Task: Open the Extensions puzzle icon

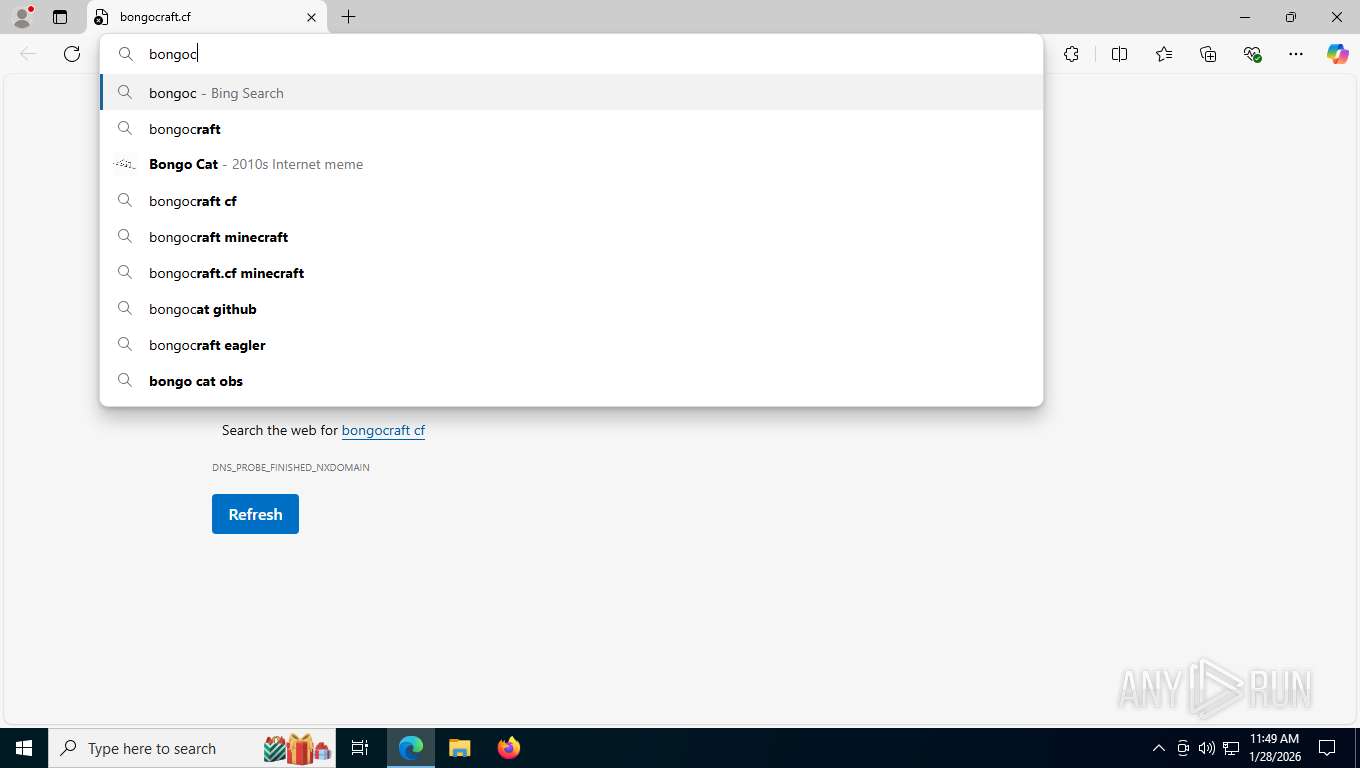Action: click(x=1071, y=54)
